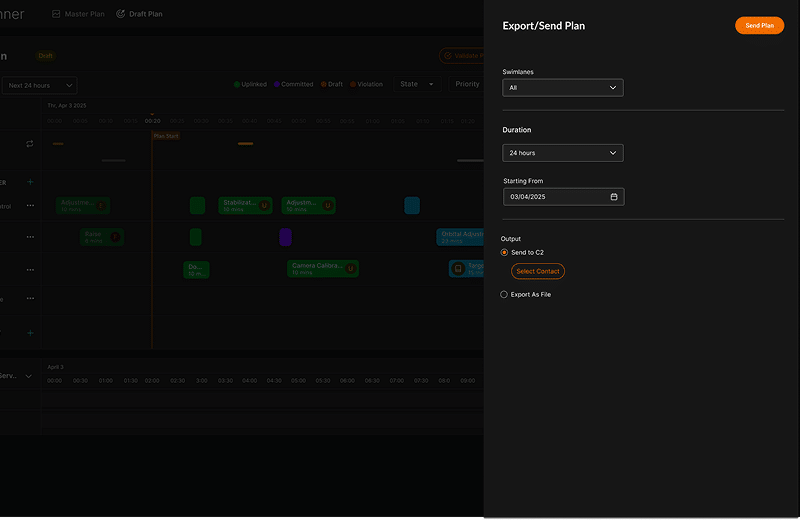The width and height of the screenshot is (800, 520).
Task: Select the purple task block on the timeline
Action: click(285, 237)
